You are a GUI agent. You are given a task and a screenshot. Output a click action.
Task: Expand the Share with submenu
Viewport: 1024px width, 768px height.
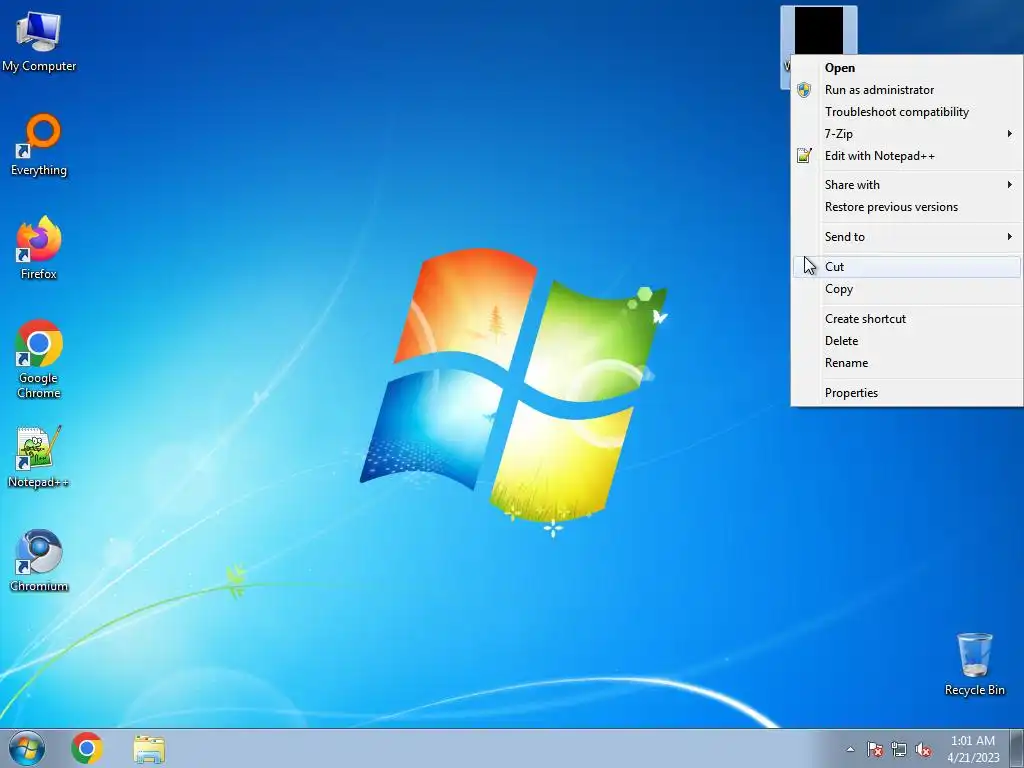coord(907,185)
